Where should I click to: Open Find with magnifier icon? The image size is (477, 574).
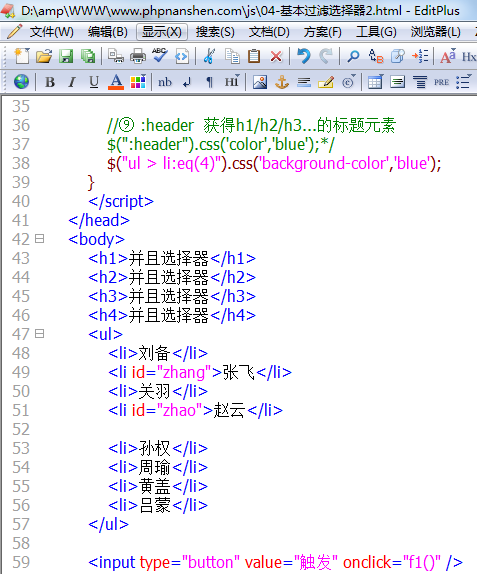(x=353, y=56)
